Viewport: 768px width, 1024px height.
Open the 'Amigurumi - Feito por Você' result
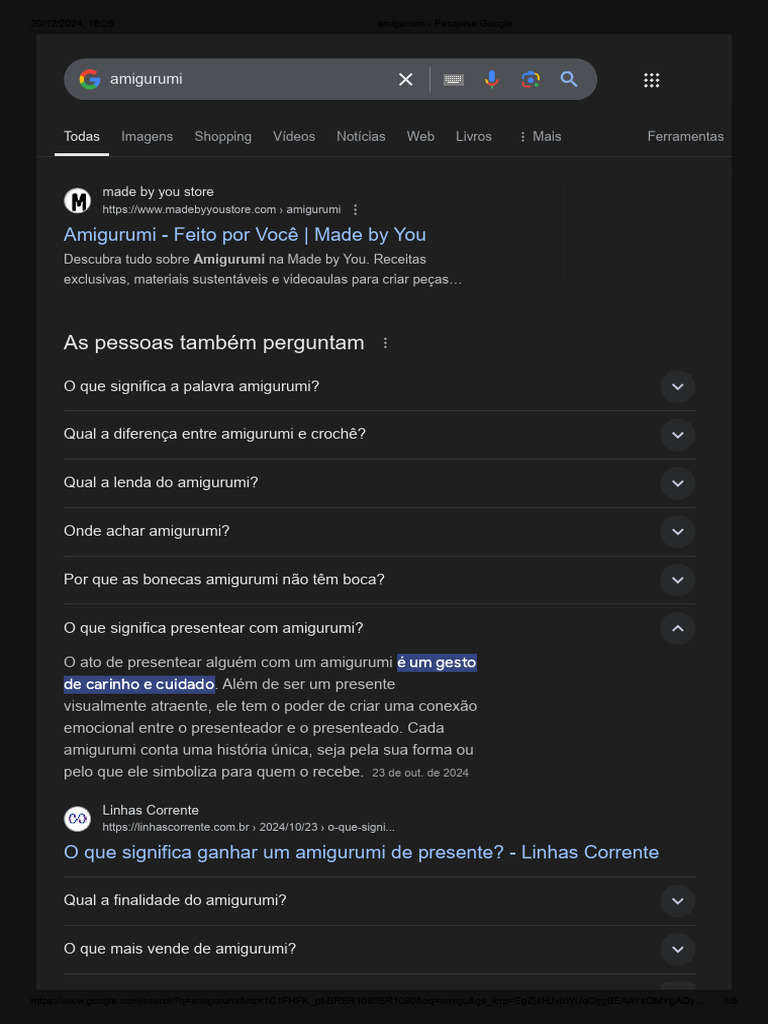tap(245, 234)
